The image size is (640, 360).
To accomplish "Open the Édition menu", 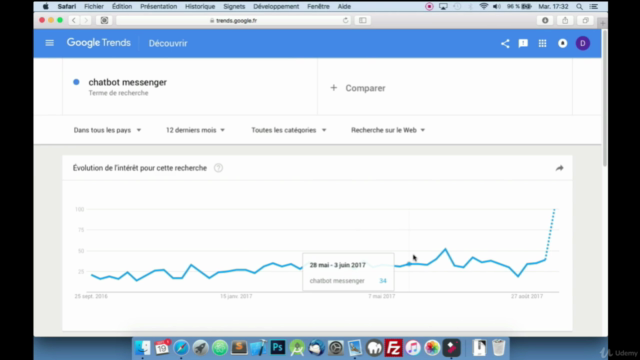I will (122, 7).
